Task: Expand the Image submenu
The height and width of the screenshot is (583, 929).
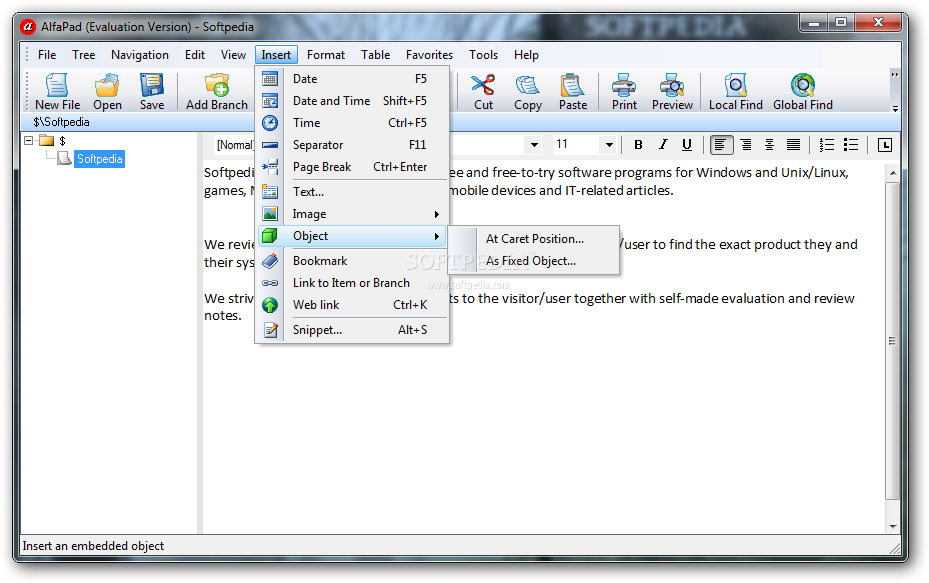Action: point(353,214)
